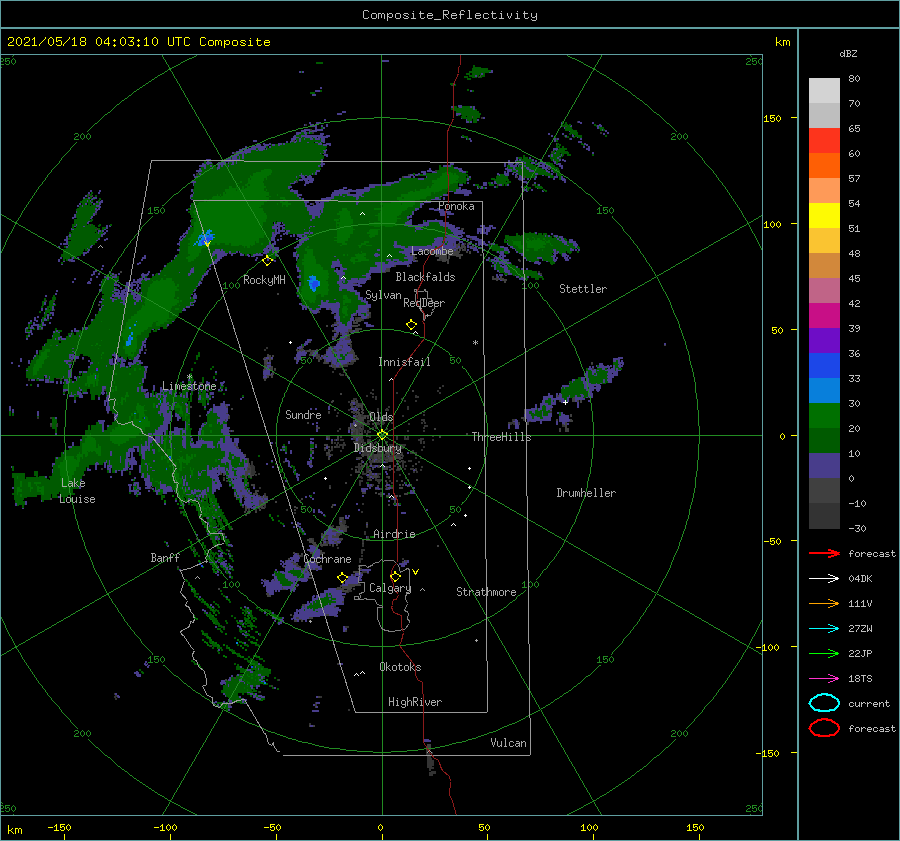This screenshot has width=900, height=841.
Task: Click the red forecast ellipse in legend
Action: point(824,728)
